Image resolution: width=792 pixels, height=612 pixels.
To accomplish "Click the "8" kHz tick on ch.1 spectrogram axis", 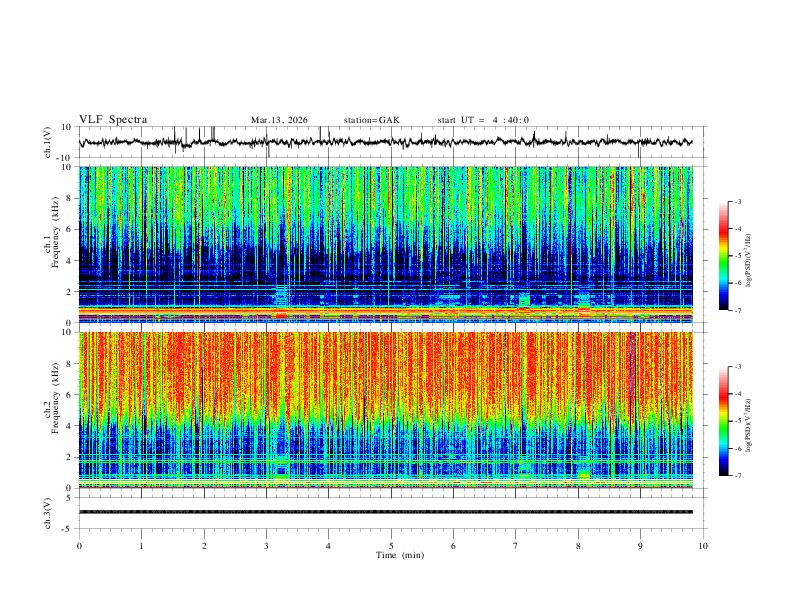I will 70,198.
